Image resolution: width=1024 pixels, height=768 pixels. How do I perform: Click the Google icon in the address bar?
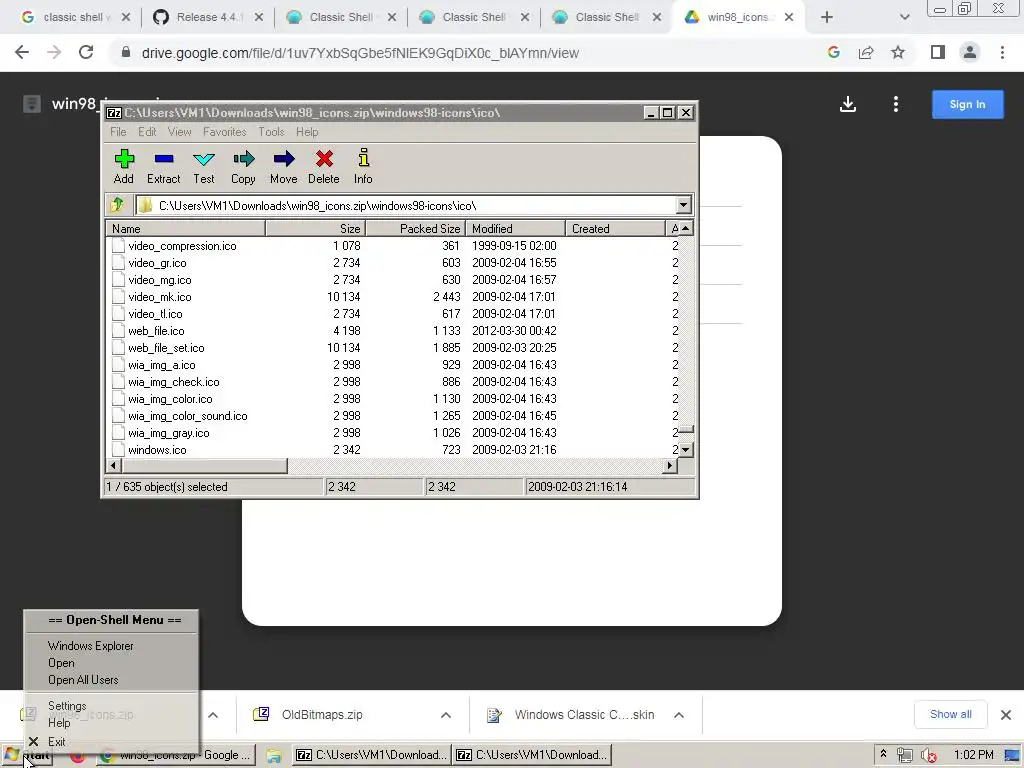833,52
